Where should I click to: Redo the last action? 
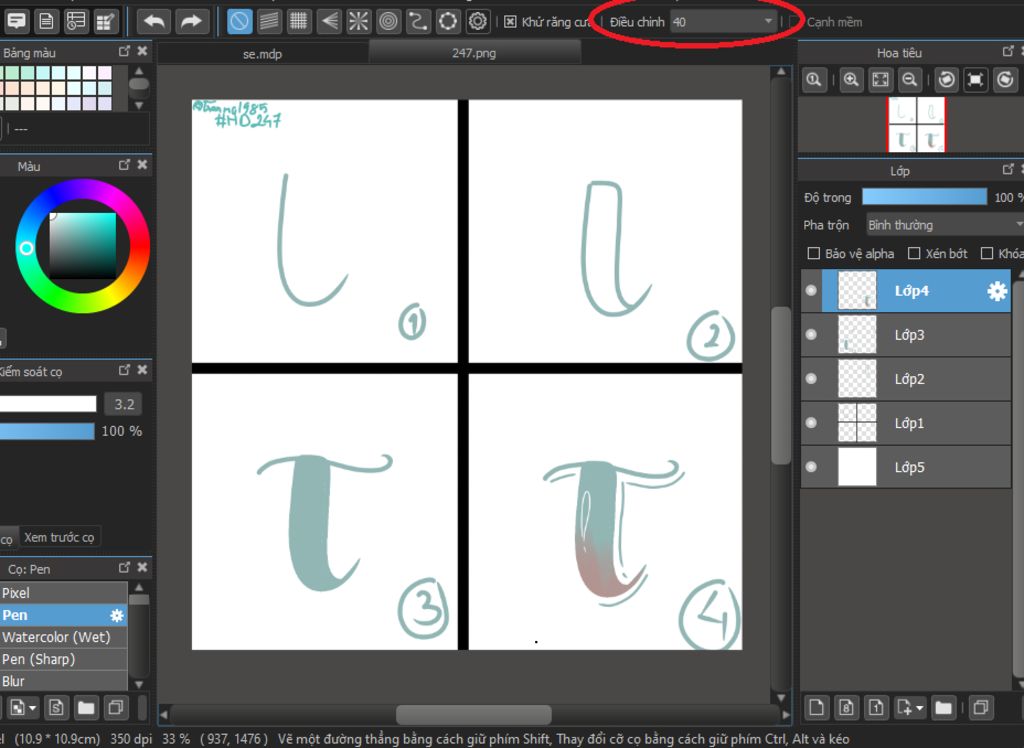(190, 22)
